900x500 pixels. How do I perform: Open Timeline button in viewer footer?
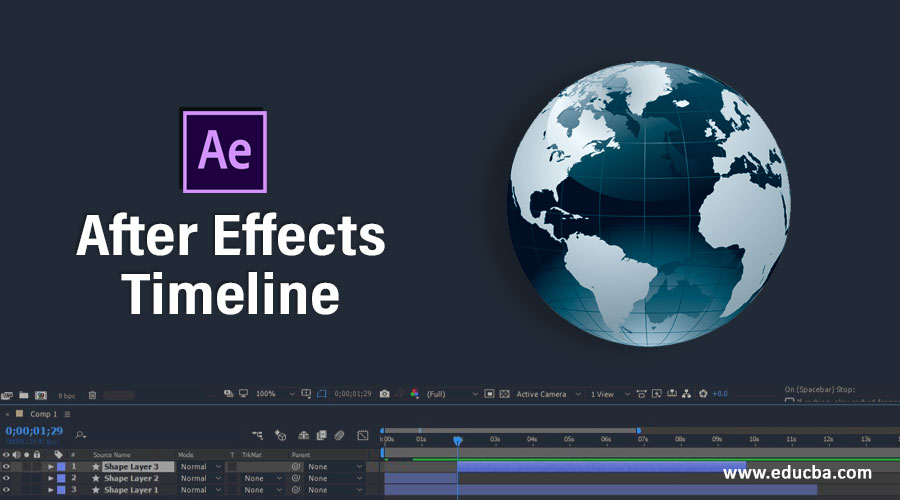click(x=672, y=394)
